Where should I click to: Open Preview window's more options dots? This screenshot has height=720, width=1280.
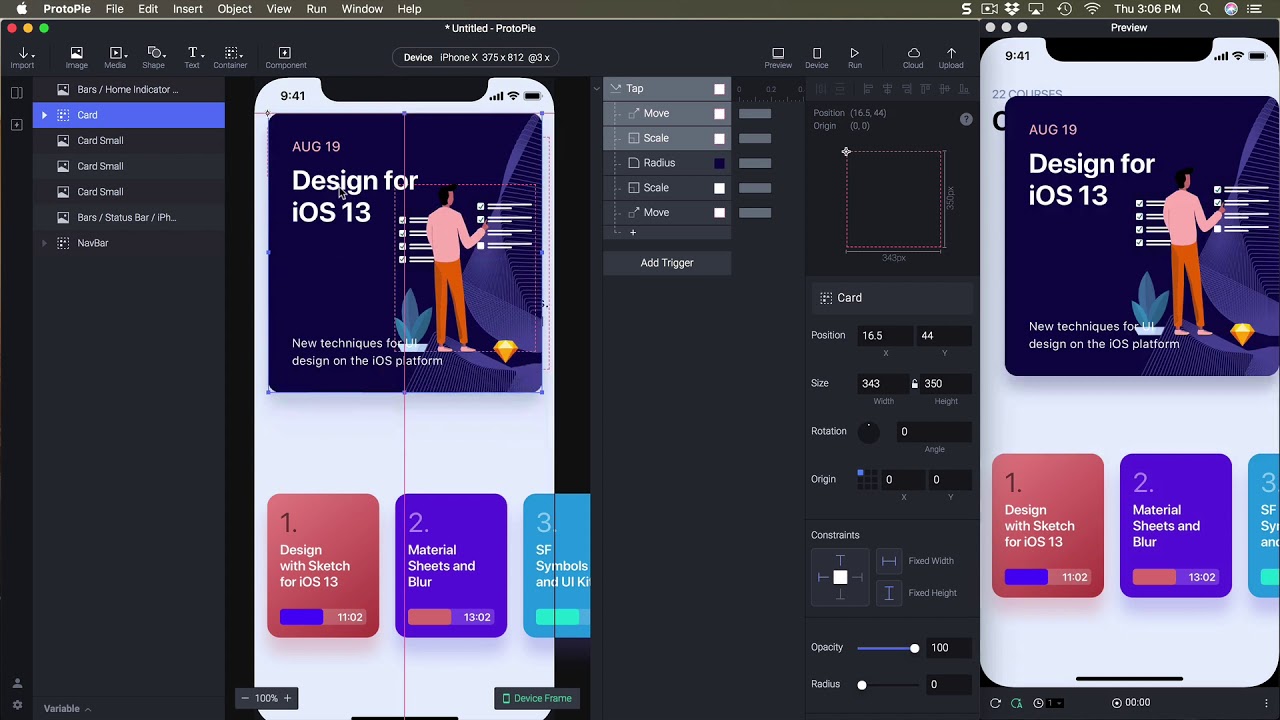coord(1266,703)
